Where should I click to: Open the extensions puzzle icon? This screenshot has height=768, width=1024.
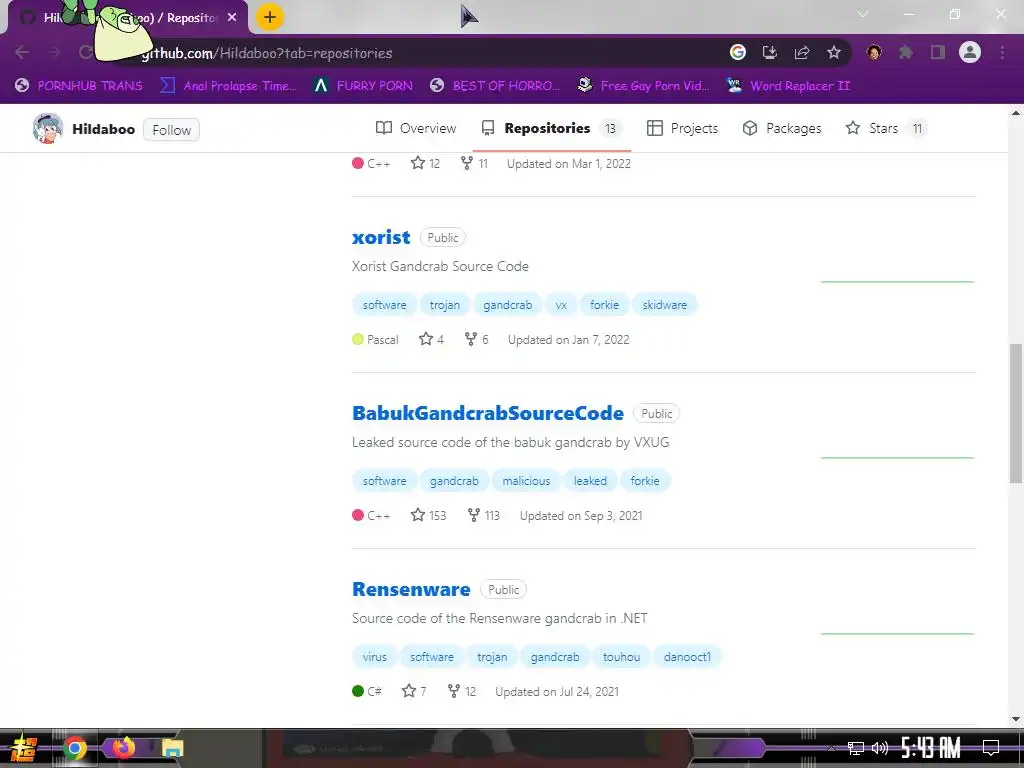(x=906, y=52)
